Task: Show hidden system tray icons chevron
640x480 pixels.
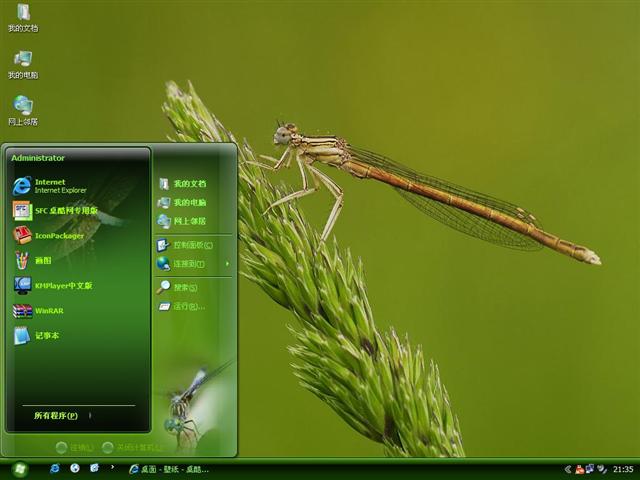Action: point(568,469)
